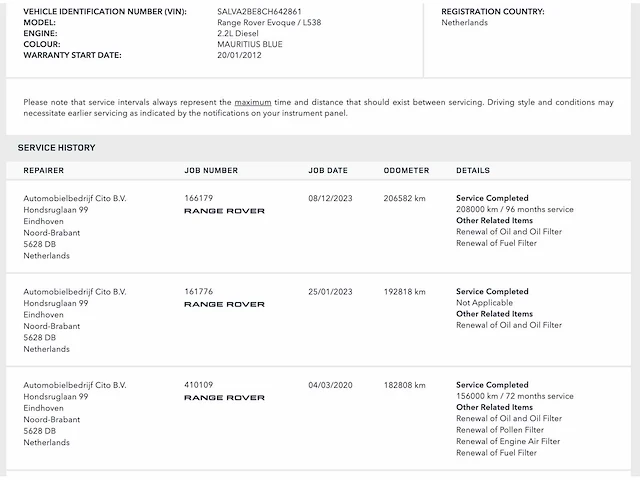Select the VIN number SALVA2BE8CH642861
Image resolution: width=640 pixels, height=480 pixels.
tap(259, 11)
